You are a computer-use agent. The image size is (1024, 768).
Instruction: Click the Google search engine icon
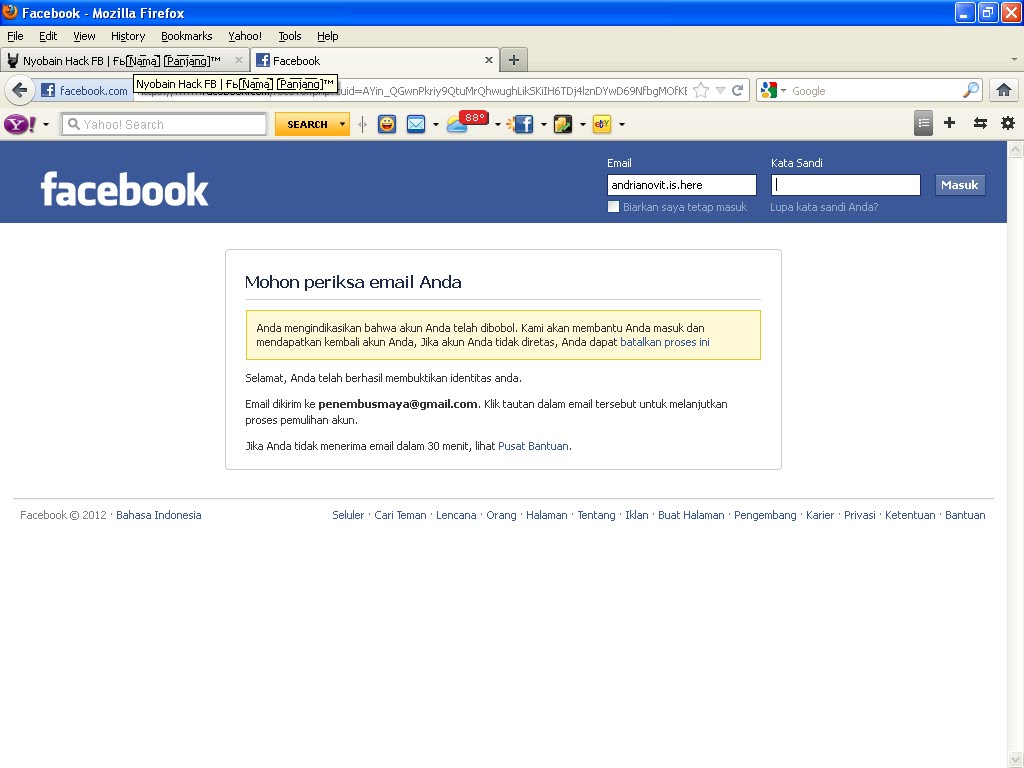769,90
